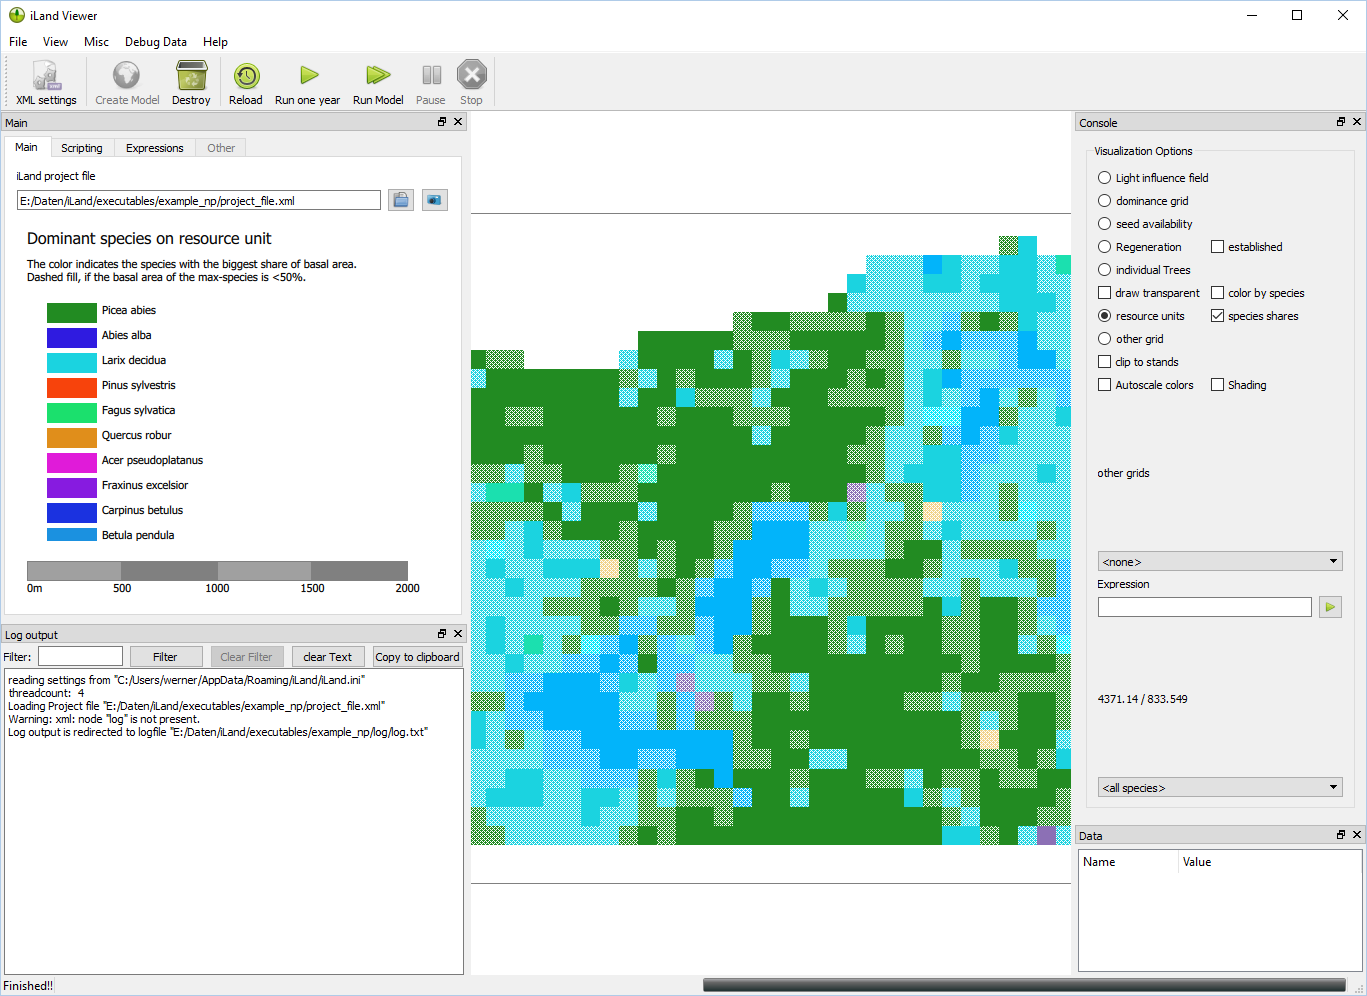Click the green expression run arrow
Image resolution: width=1367 pixels, height=996 pixels.
pyautogui.click(x=1330, y=607)
